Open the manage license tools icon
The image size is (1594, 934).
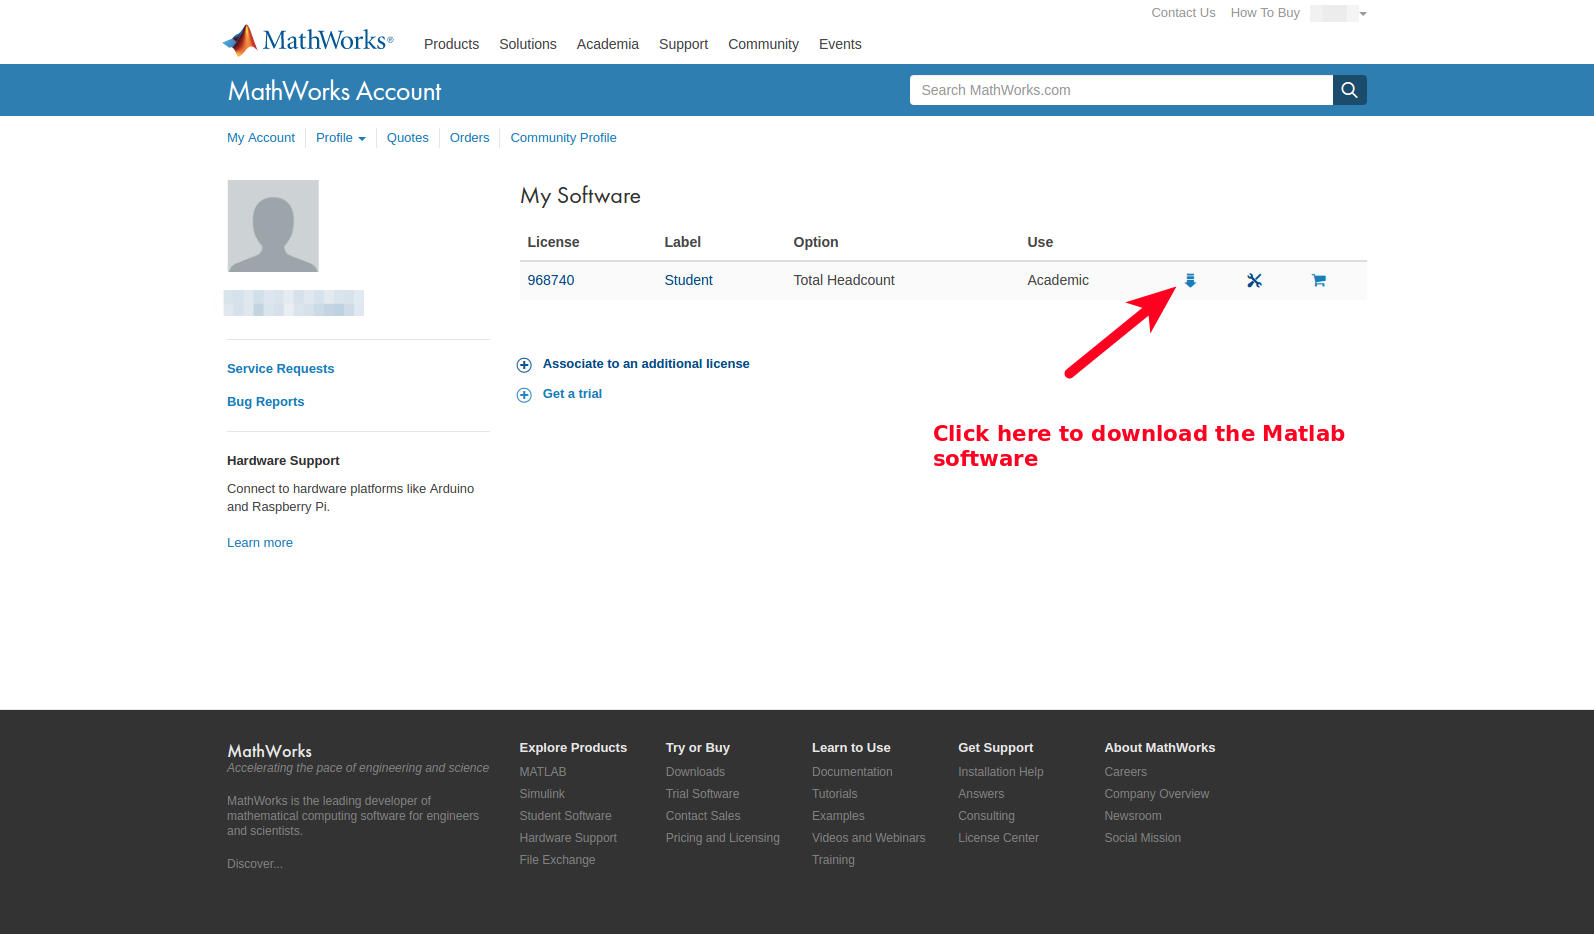tap(1254, 281)
